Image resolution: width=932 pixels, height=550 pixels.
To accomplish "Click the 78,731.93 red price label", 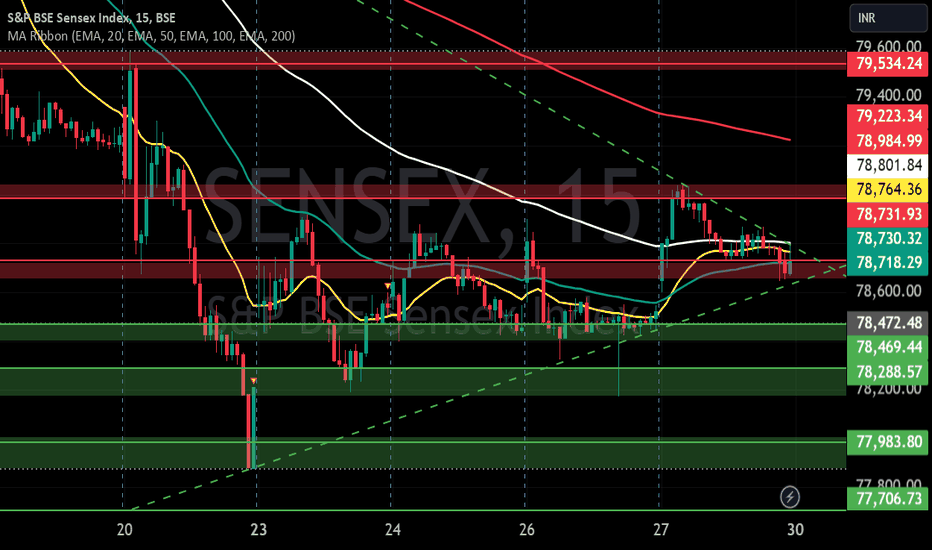I will point(887,213).
